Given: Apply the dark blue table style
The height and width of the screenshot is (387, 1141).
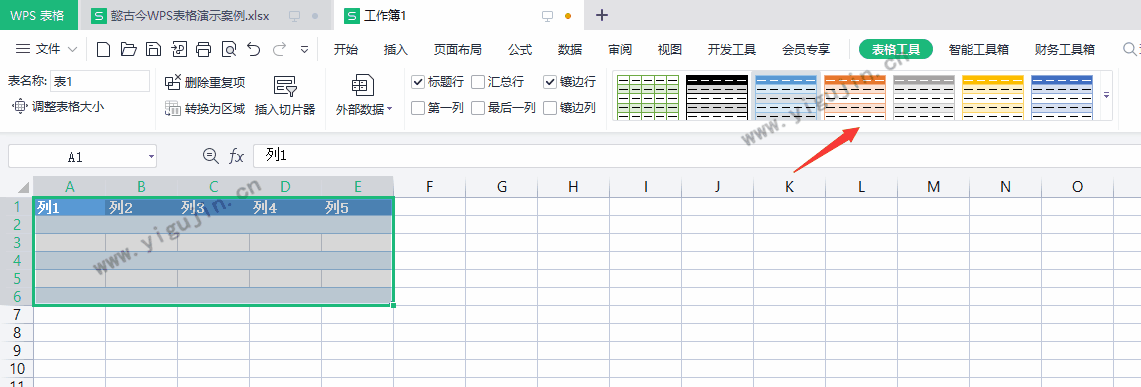Looking at the screenshot, I should (1062, 96).
